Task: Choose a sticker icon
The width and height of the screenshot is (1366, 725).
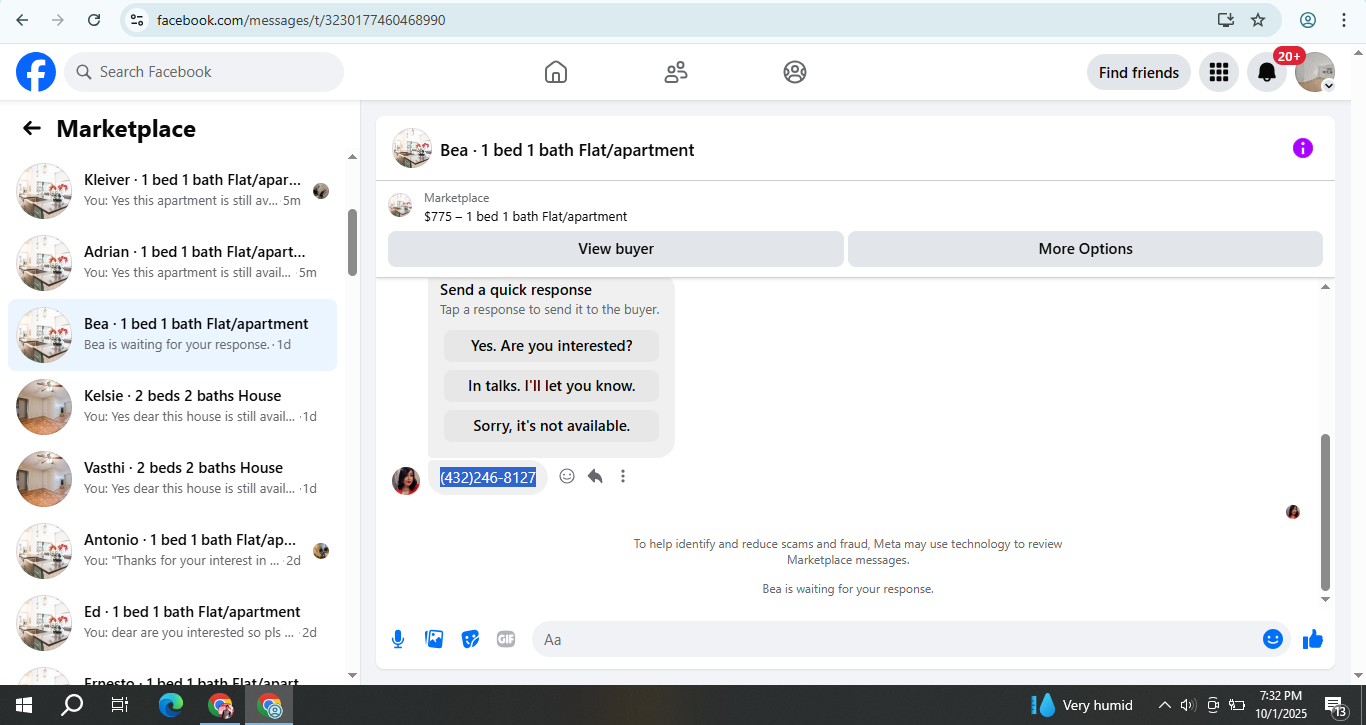Action: pyautogui.click(x=470, y=639)
